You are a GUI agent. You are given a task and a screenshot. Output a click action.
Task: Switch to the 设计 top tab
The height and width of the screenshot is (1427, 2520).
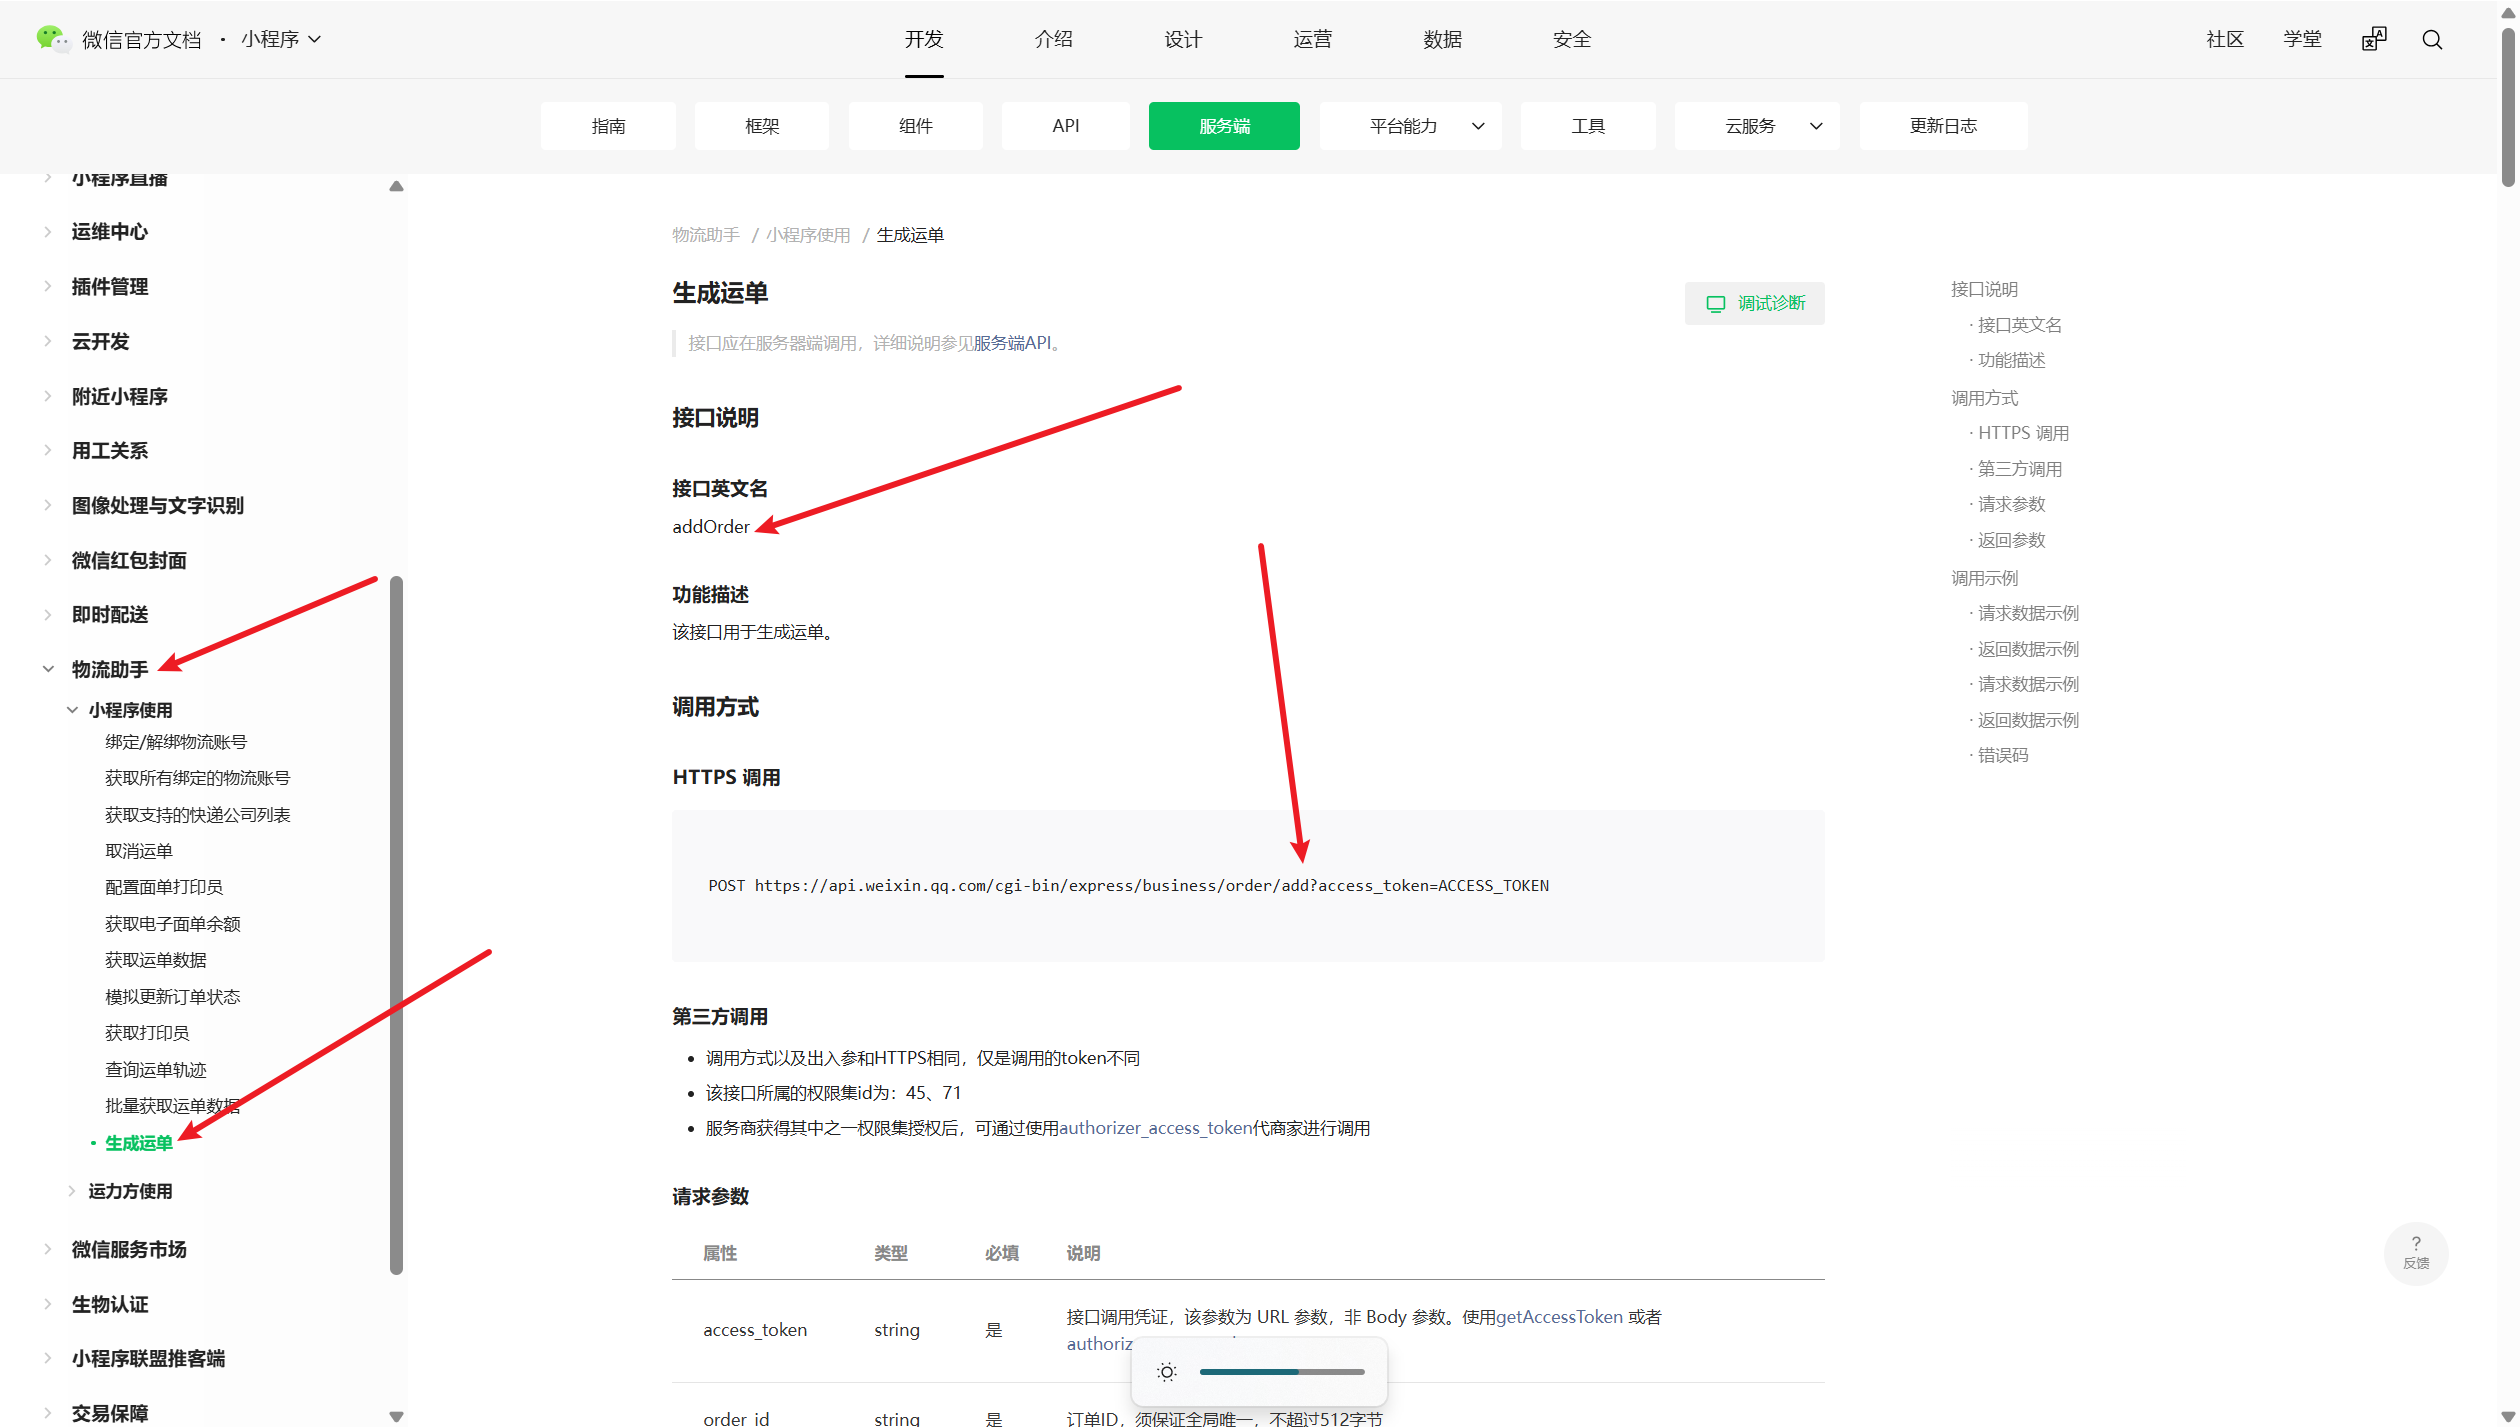click(x=1182, y=39)
